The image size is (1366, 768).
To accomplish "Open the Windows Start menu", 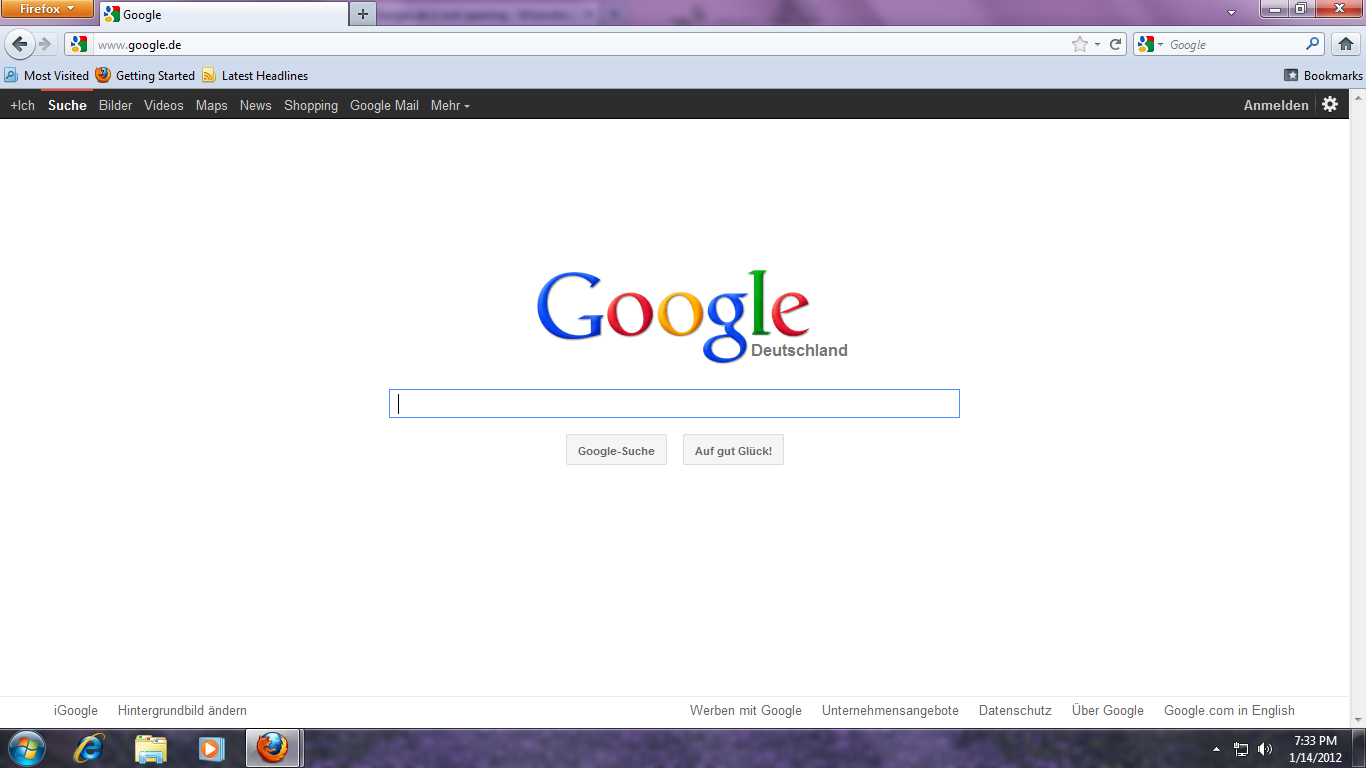I will [x=26, y=748].
